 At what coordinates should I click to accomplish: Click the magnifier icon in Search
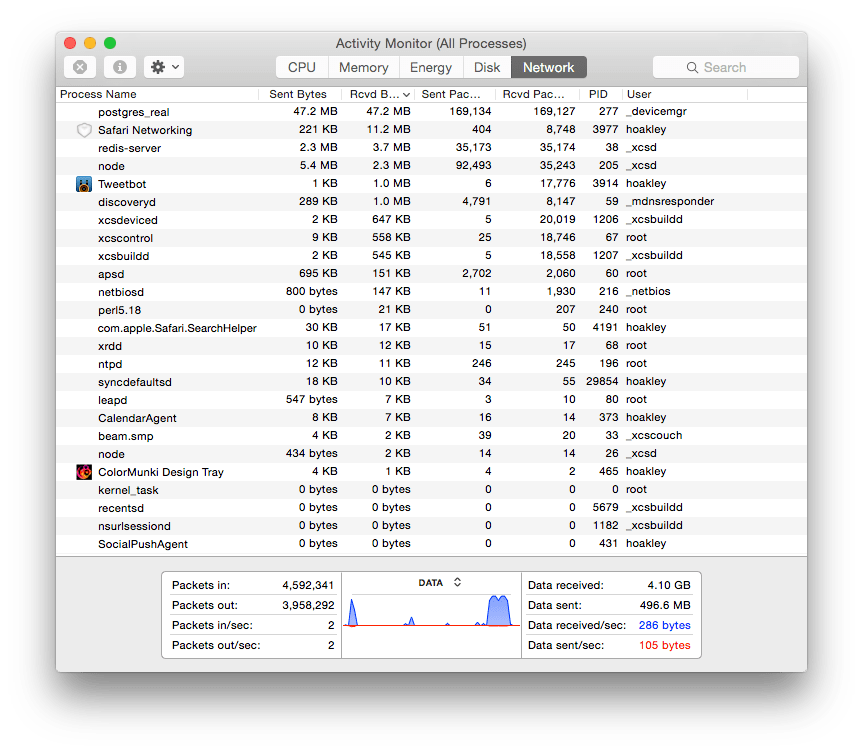[692, 67]
